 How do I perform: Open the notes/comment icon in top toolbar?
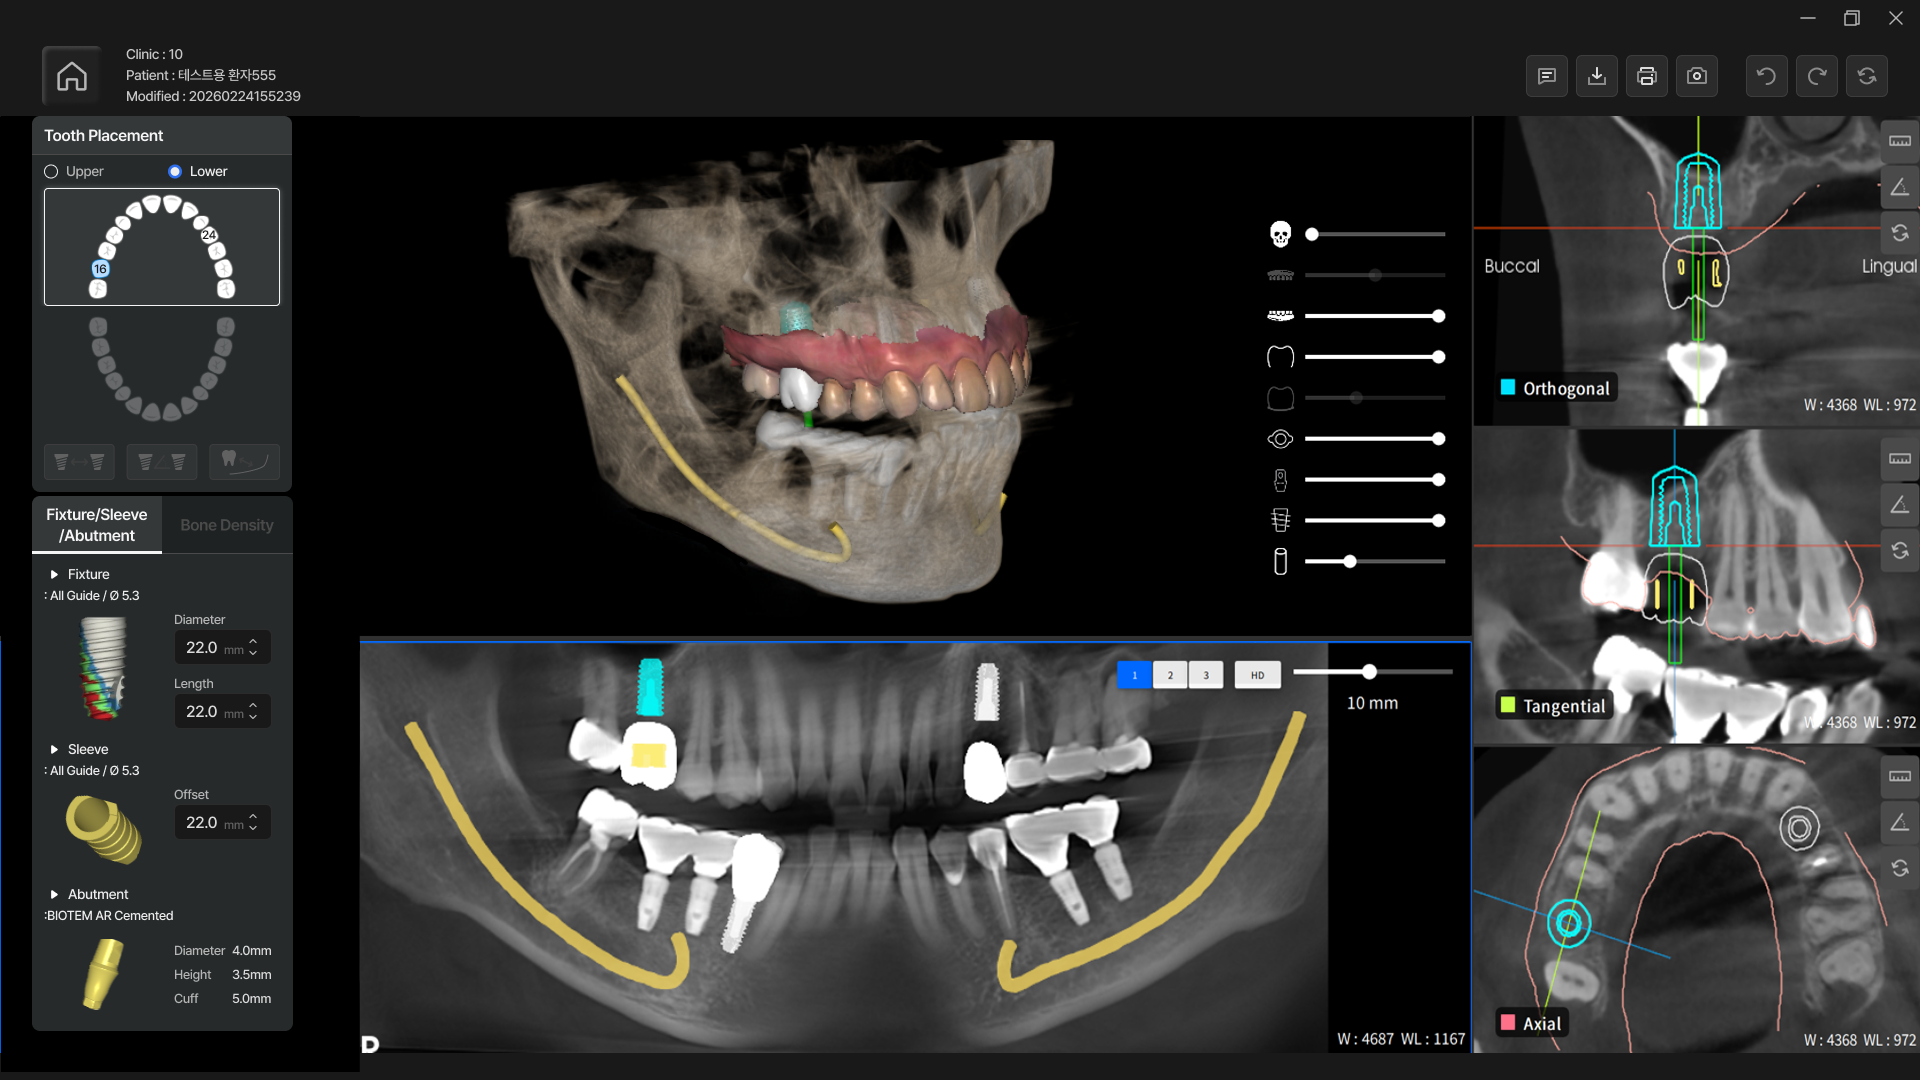[1547, 76]
